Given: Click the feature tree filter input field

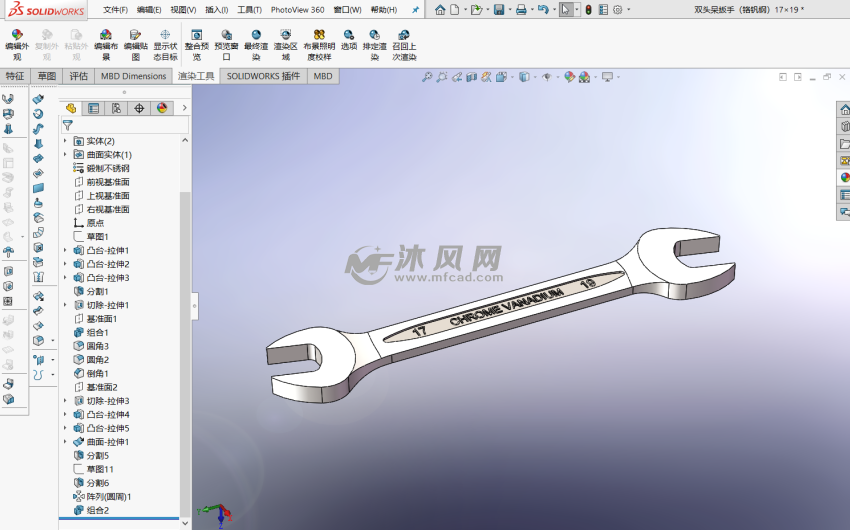Looking at the screenshot, I should pyautogui.click(x=120, y=126).
